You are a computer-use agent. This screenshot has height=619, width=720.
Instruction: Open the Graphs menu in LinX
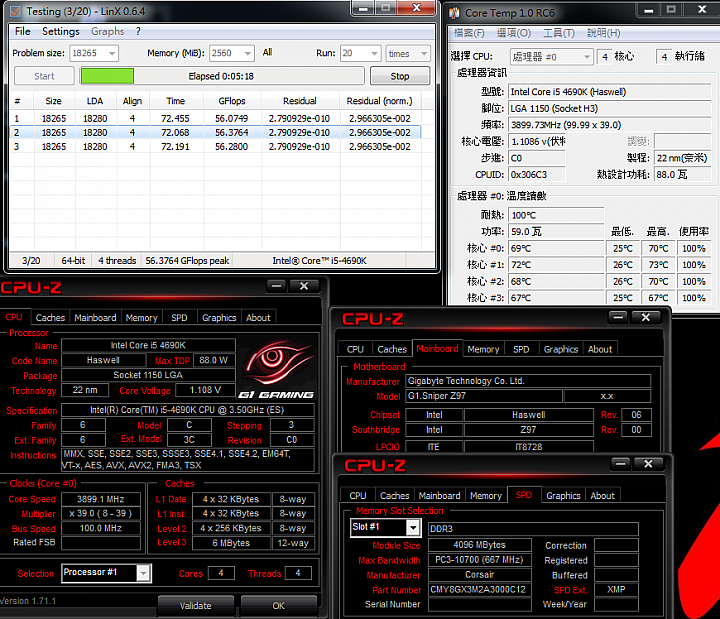[x=107, y=31]
